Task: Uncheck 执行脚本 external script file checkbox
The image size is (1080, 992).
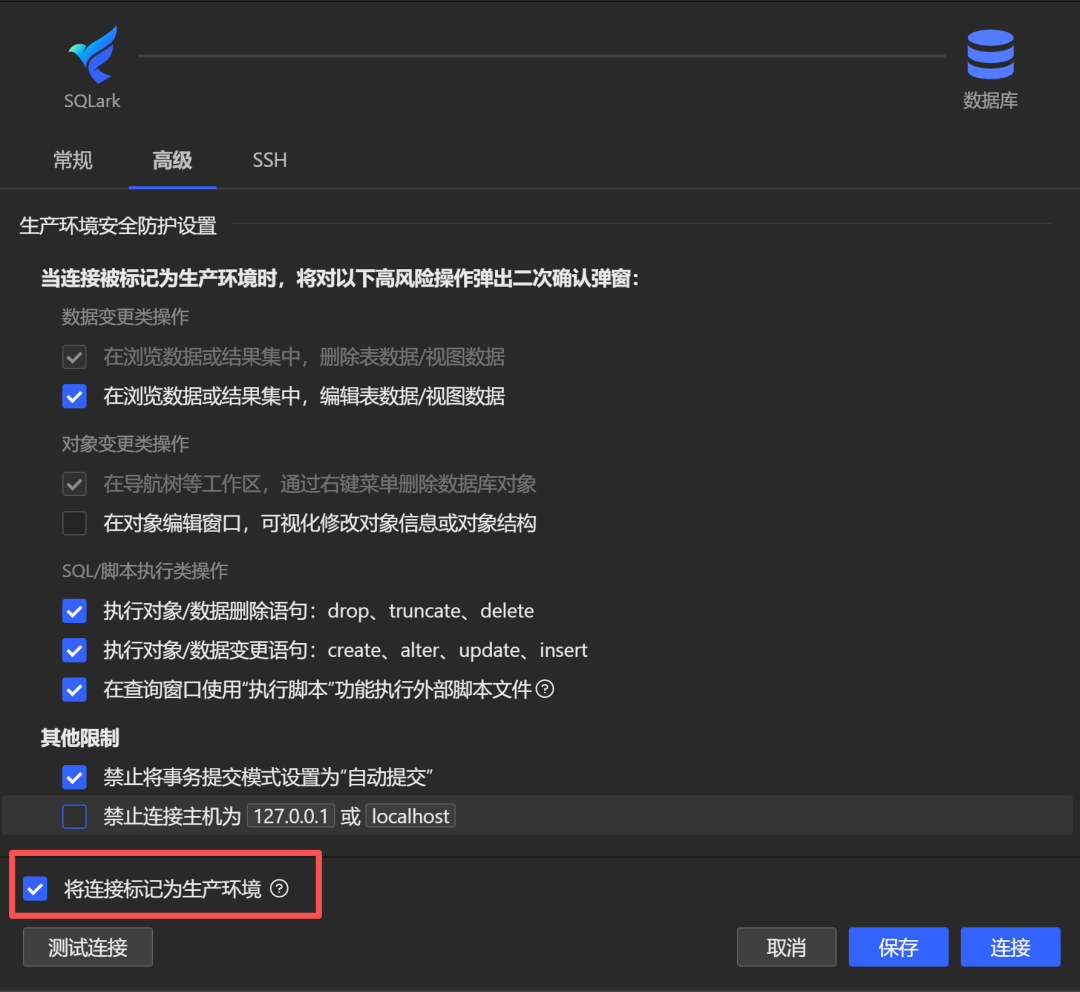Action: pos(74,690)
